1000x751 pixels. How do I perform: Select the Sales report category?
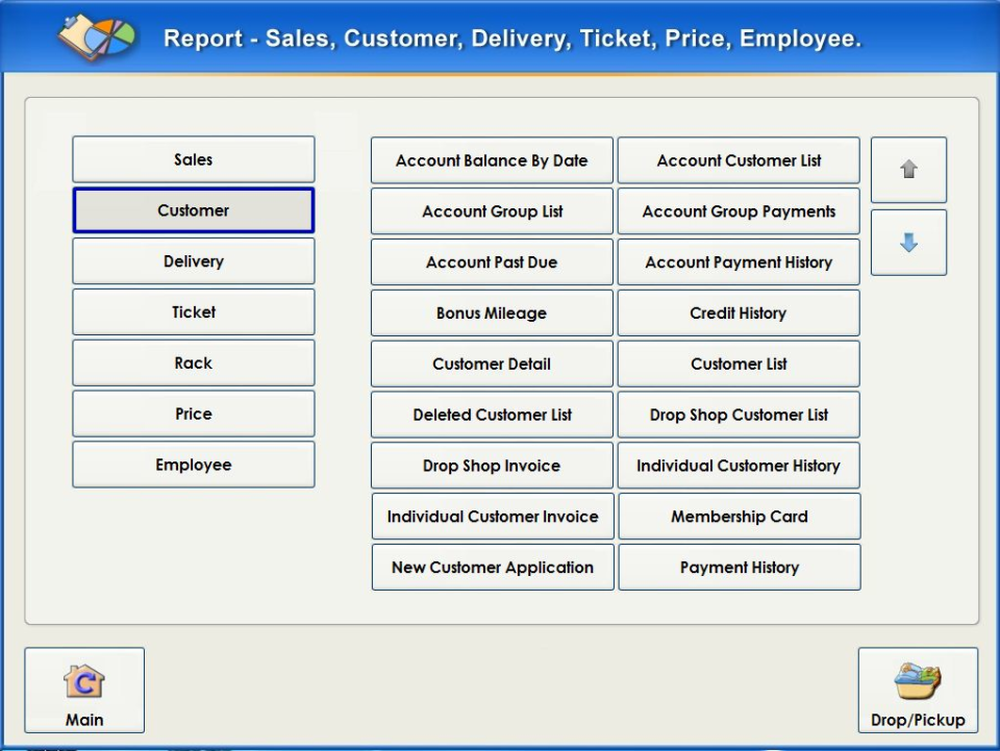click(x=193, y=159)
